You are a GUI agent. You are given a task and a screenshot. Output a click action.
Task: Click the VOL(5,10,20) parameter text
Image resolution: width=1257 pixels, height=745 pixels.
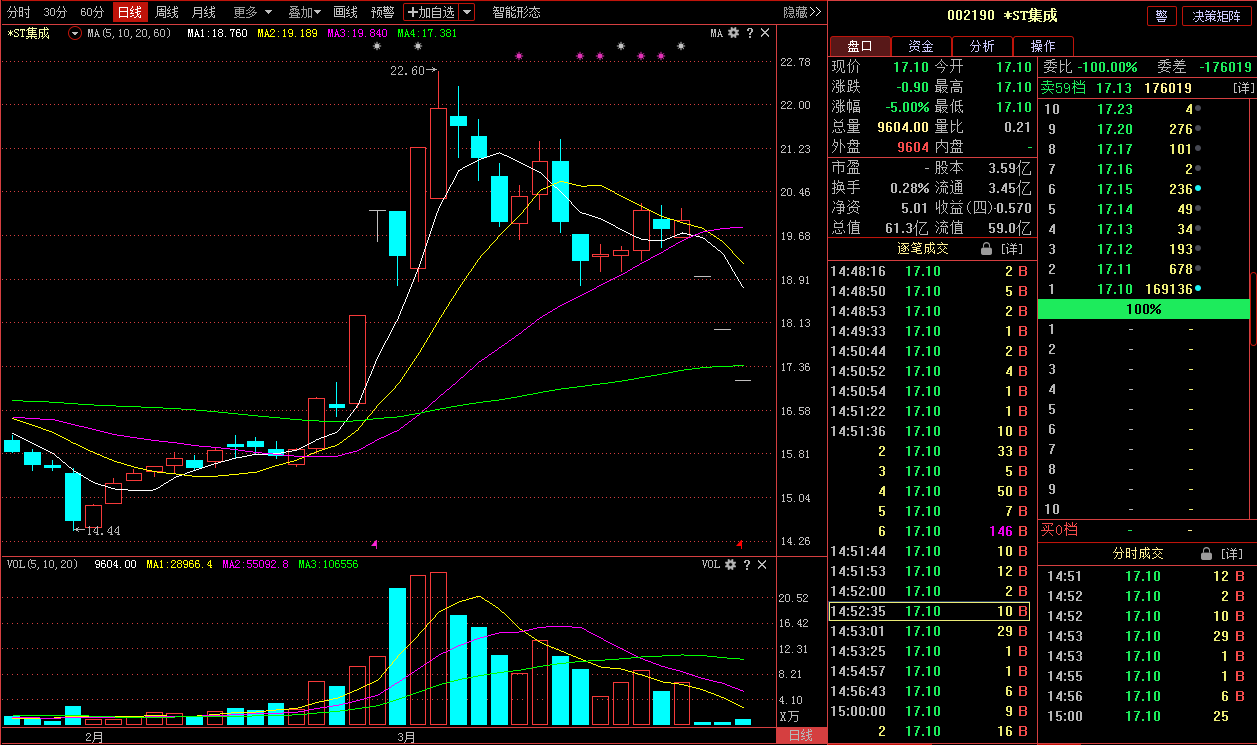tap(42, 564)
